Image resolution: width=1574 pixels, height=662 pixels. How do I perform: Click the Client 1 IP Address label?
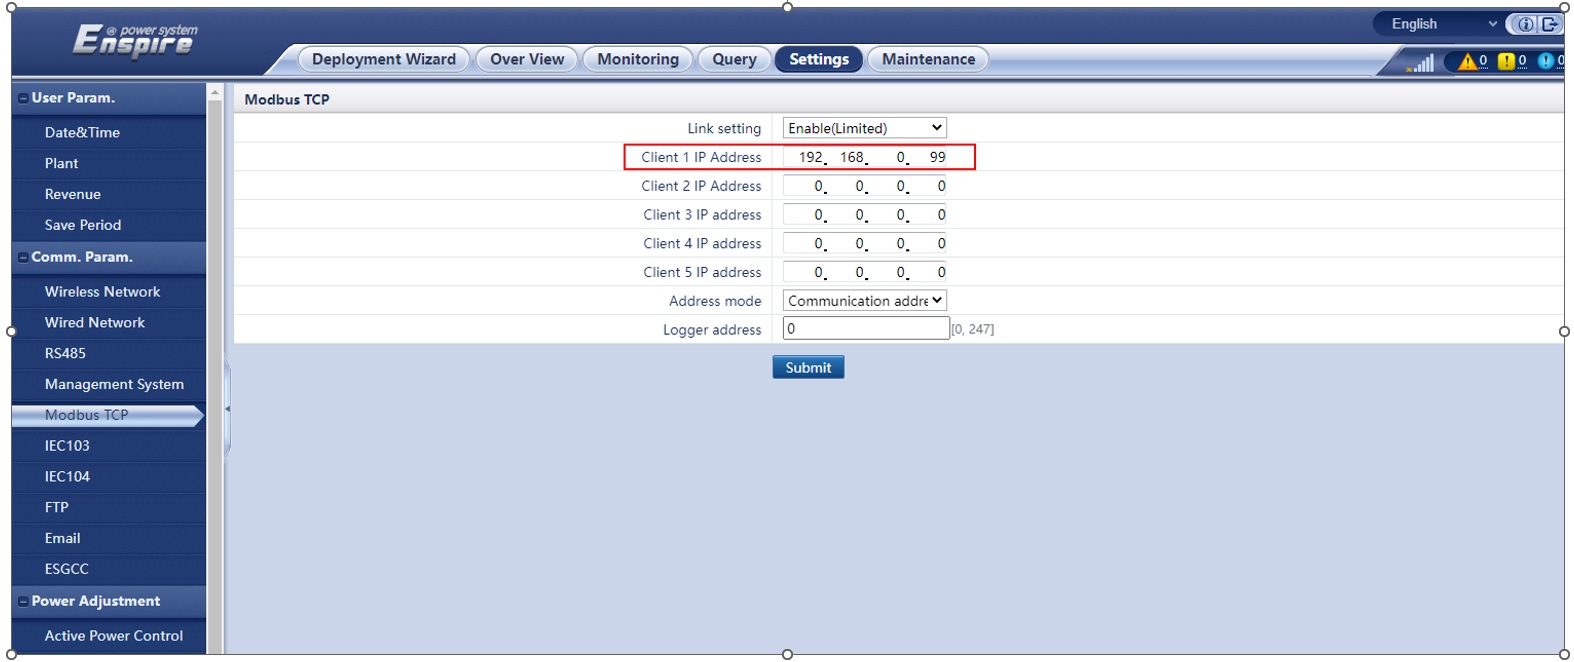point(701,157)
